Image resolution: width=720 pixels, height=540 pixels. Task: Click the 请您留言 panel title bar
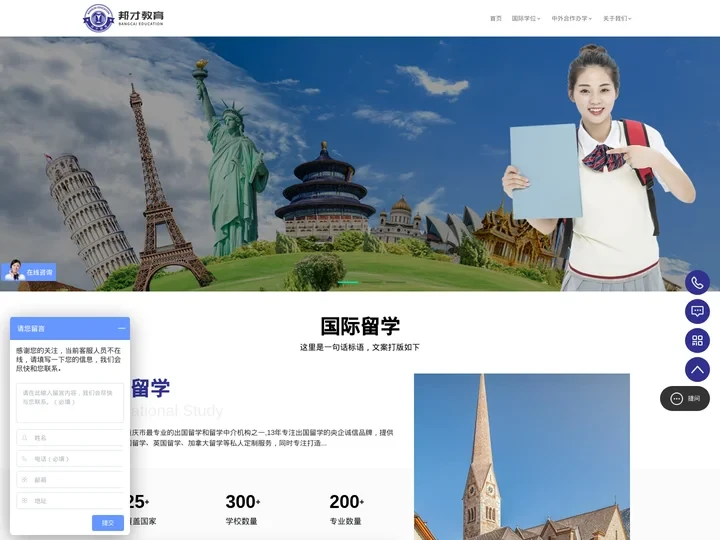click(70, 328)
